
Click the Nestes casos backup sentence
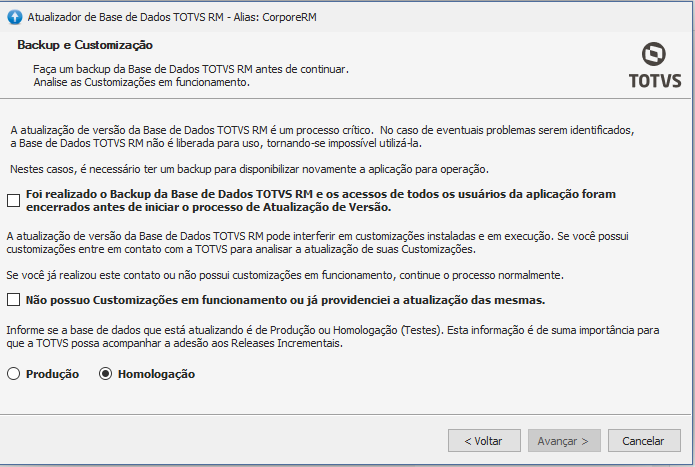pos(249,169)
